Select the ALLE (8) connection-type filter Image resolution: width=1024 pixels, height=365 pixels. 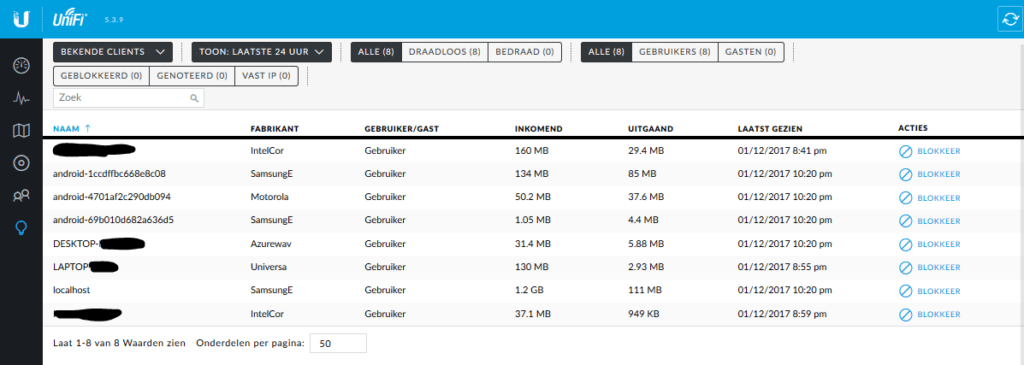point(376,52)
